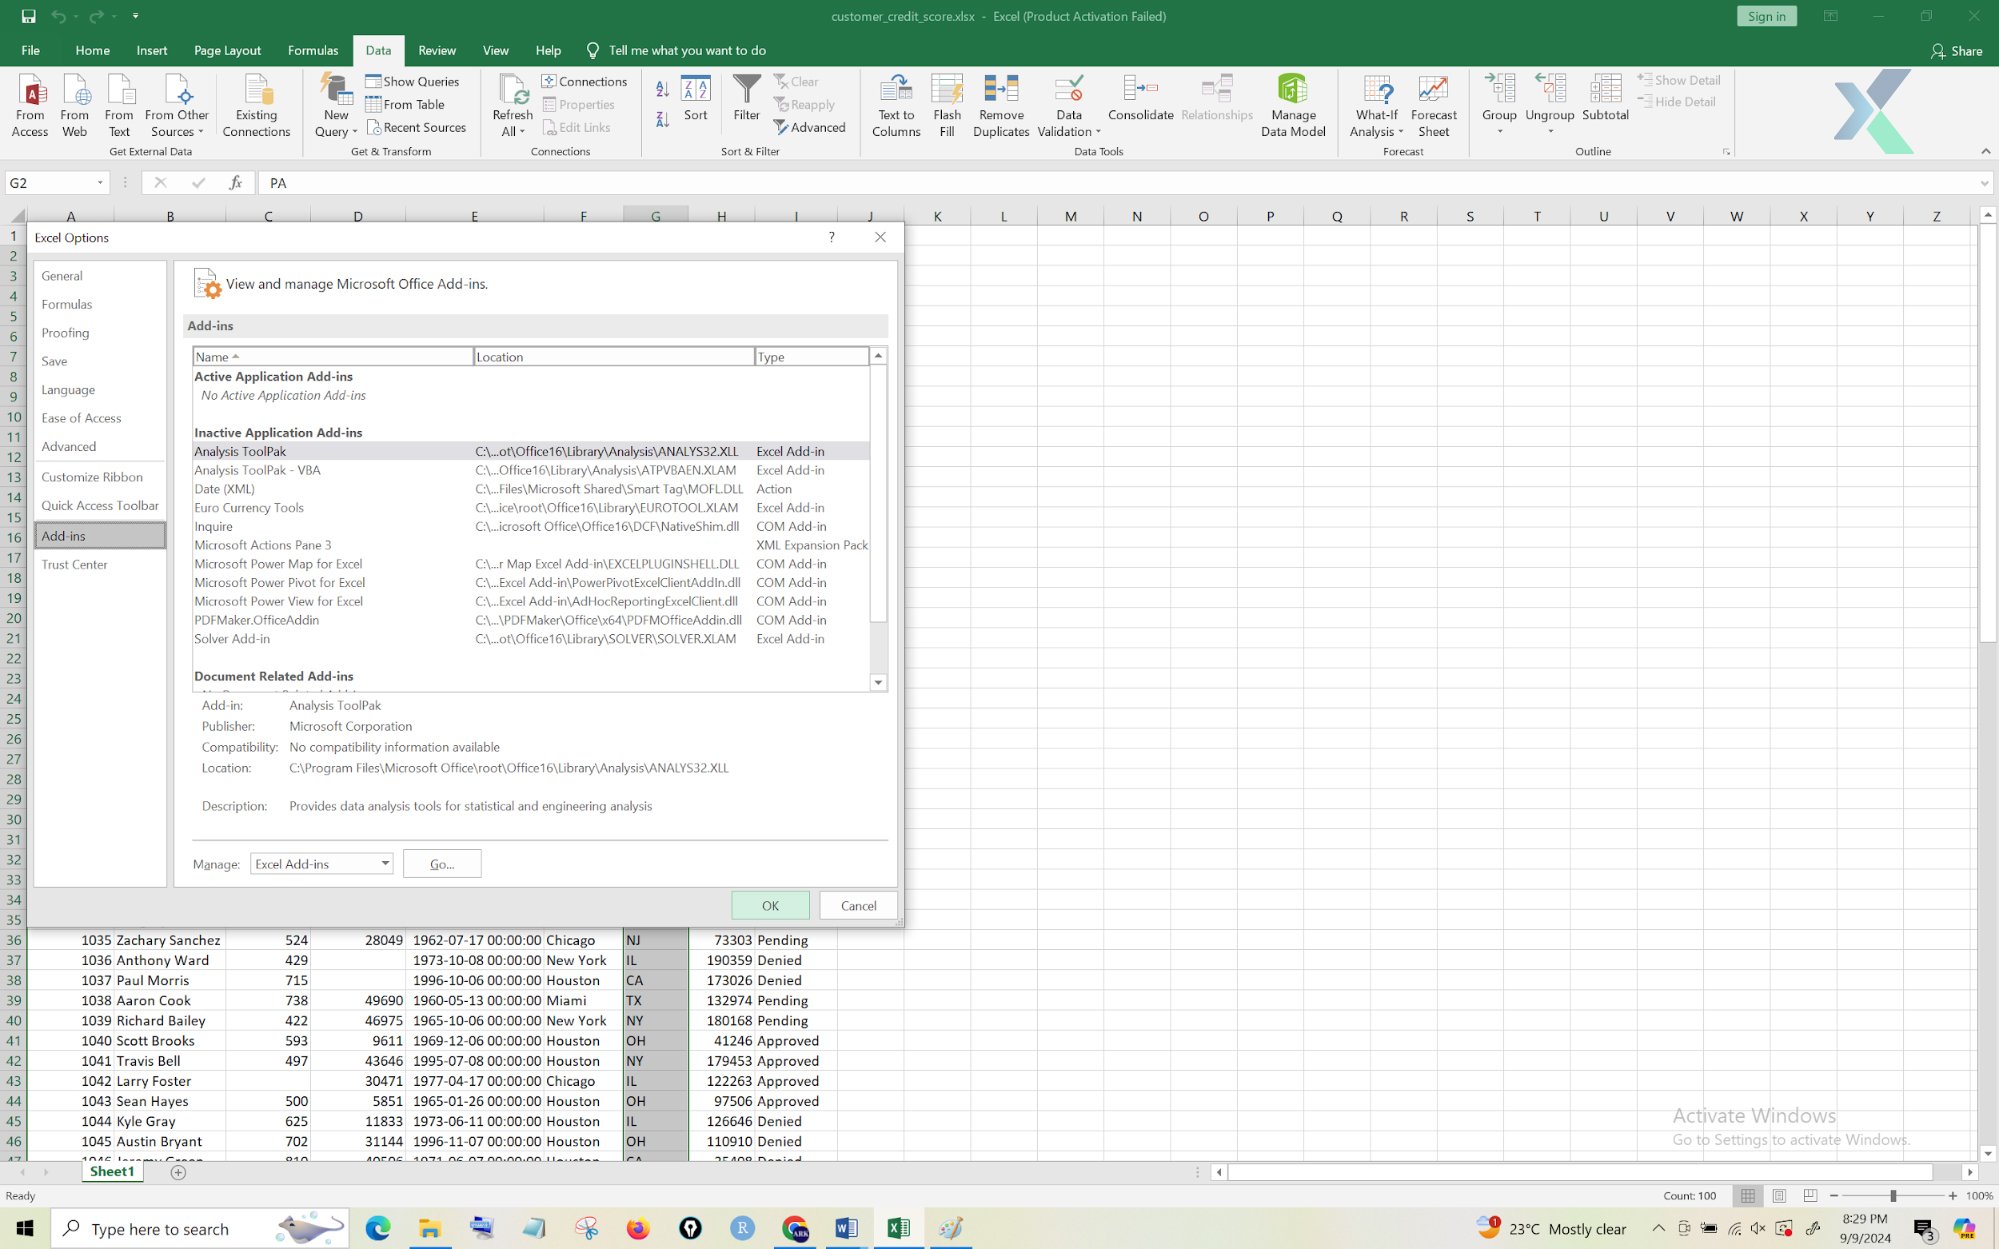
Task: Open Manage Data Model
Action: coord(1293,105)
